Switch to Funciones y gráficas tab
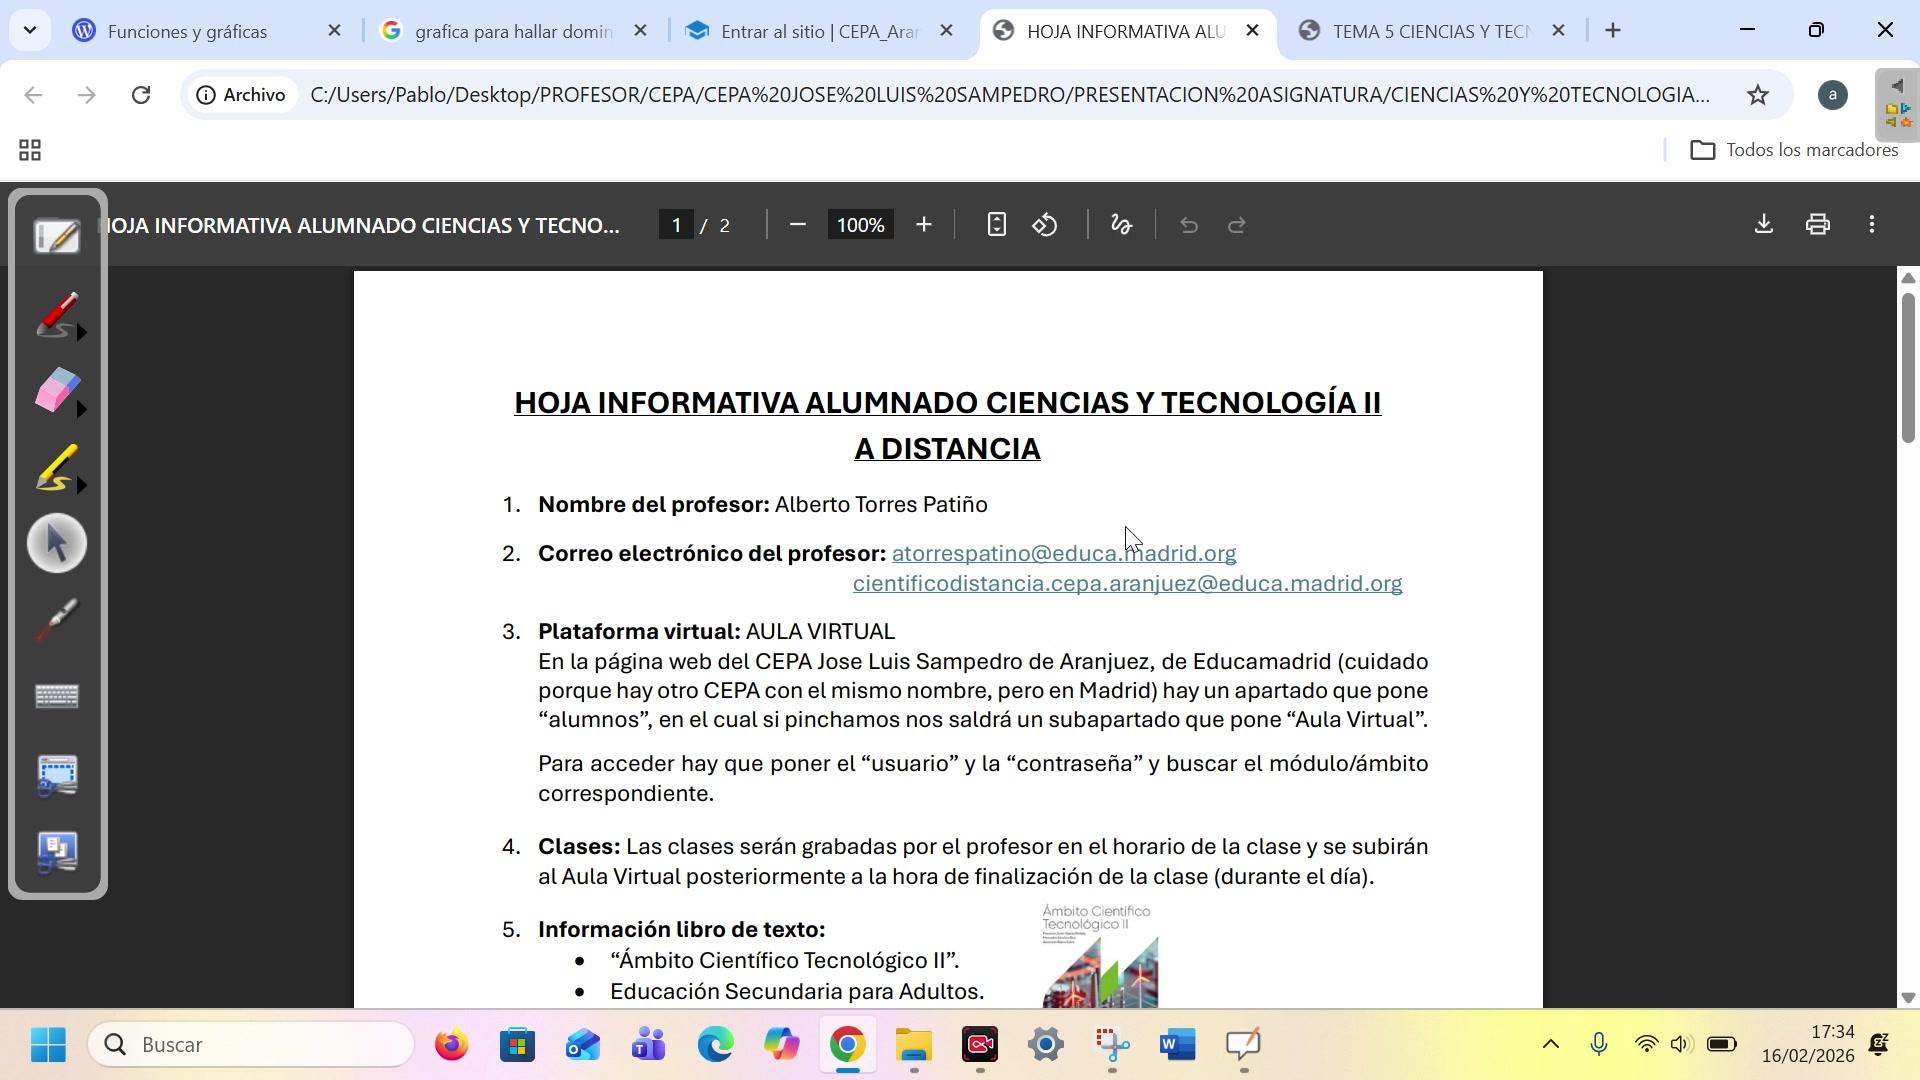Screen dimensions: 1920x1080 (x=187, y=31)
